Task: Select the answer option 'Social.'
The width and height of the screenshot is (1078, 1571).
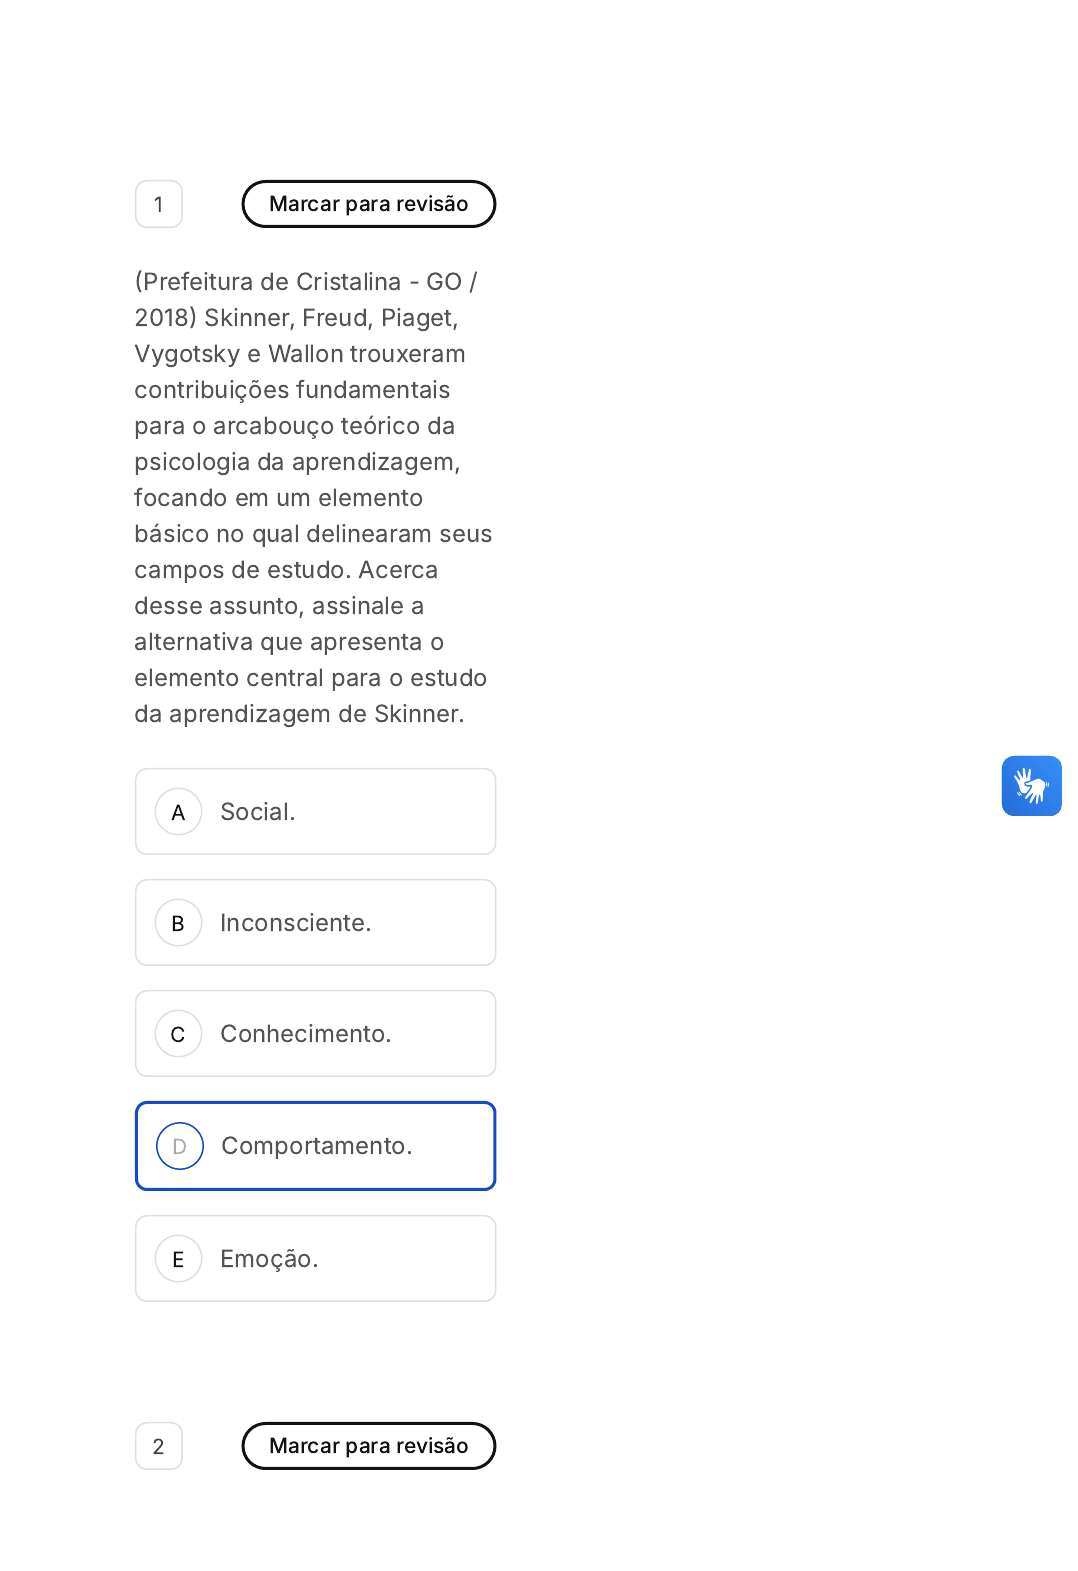Action: point(315,812)
